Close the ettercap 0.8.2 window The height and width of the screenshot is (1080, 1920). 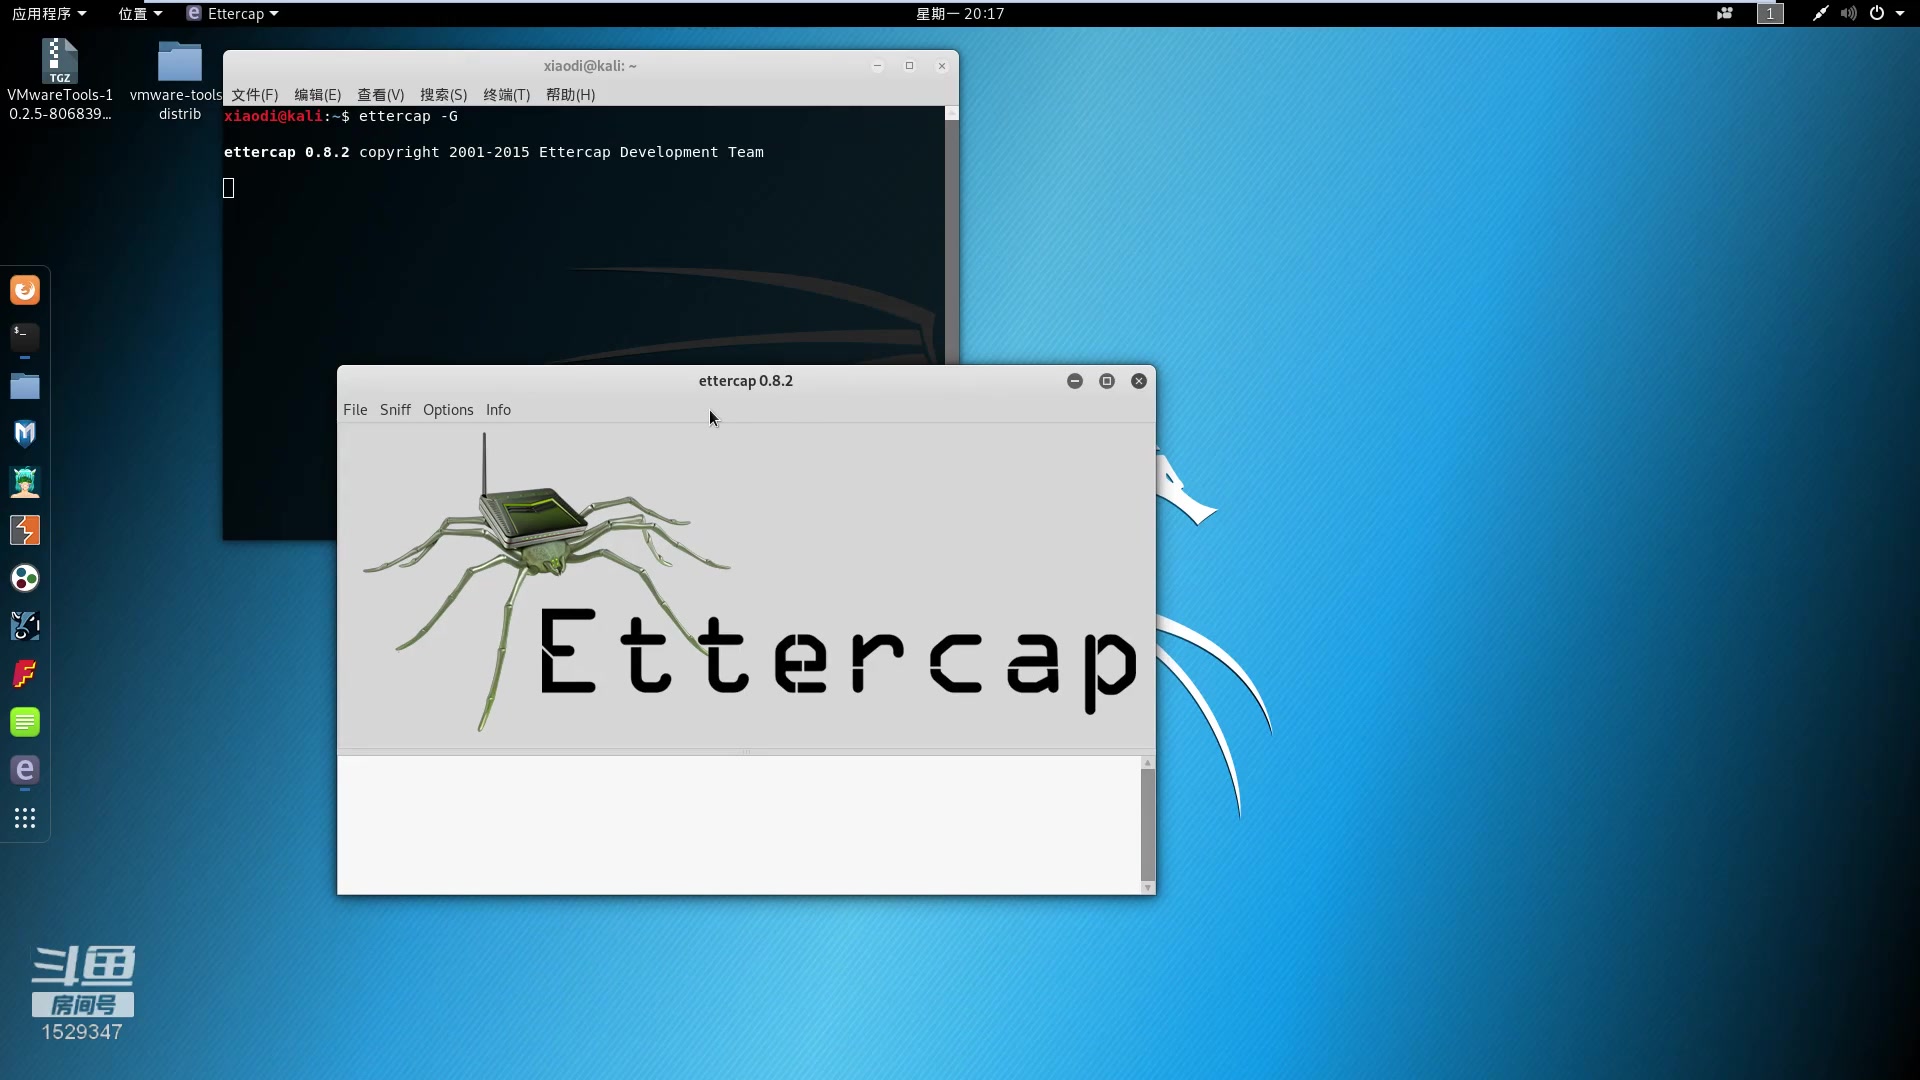1139,381
